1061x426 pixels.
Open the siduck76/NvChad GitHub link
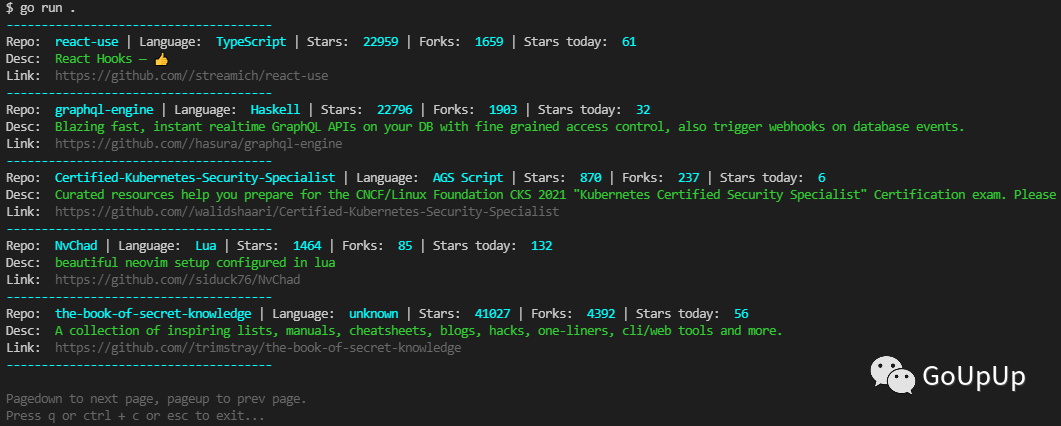177,280
